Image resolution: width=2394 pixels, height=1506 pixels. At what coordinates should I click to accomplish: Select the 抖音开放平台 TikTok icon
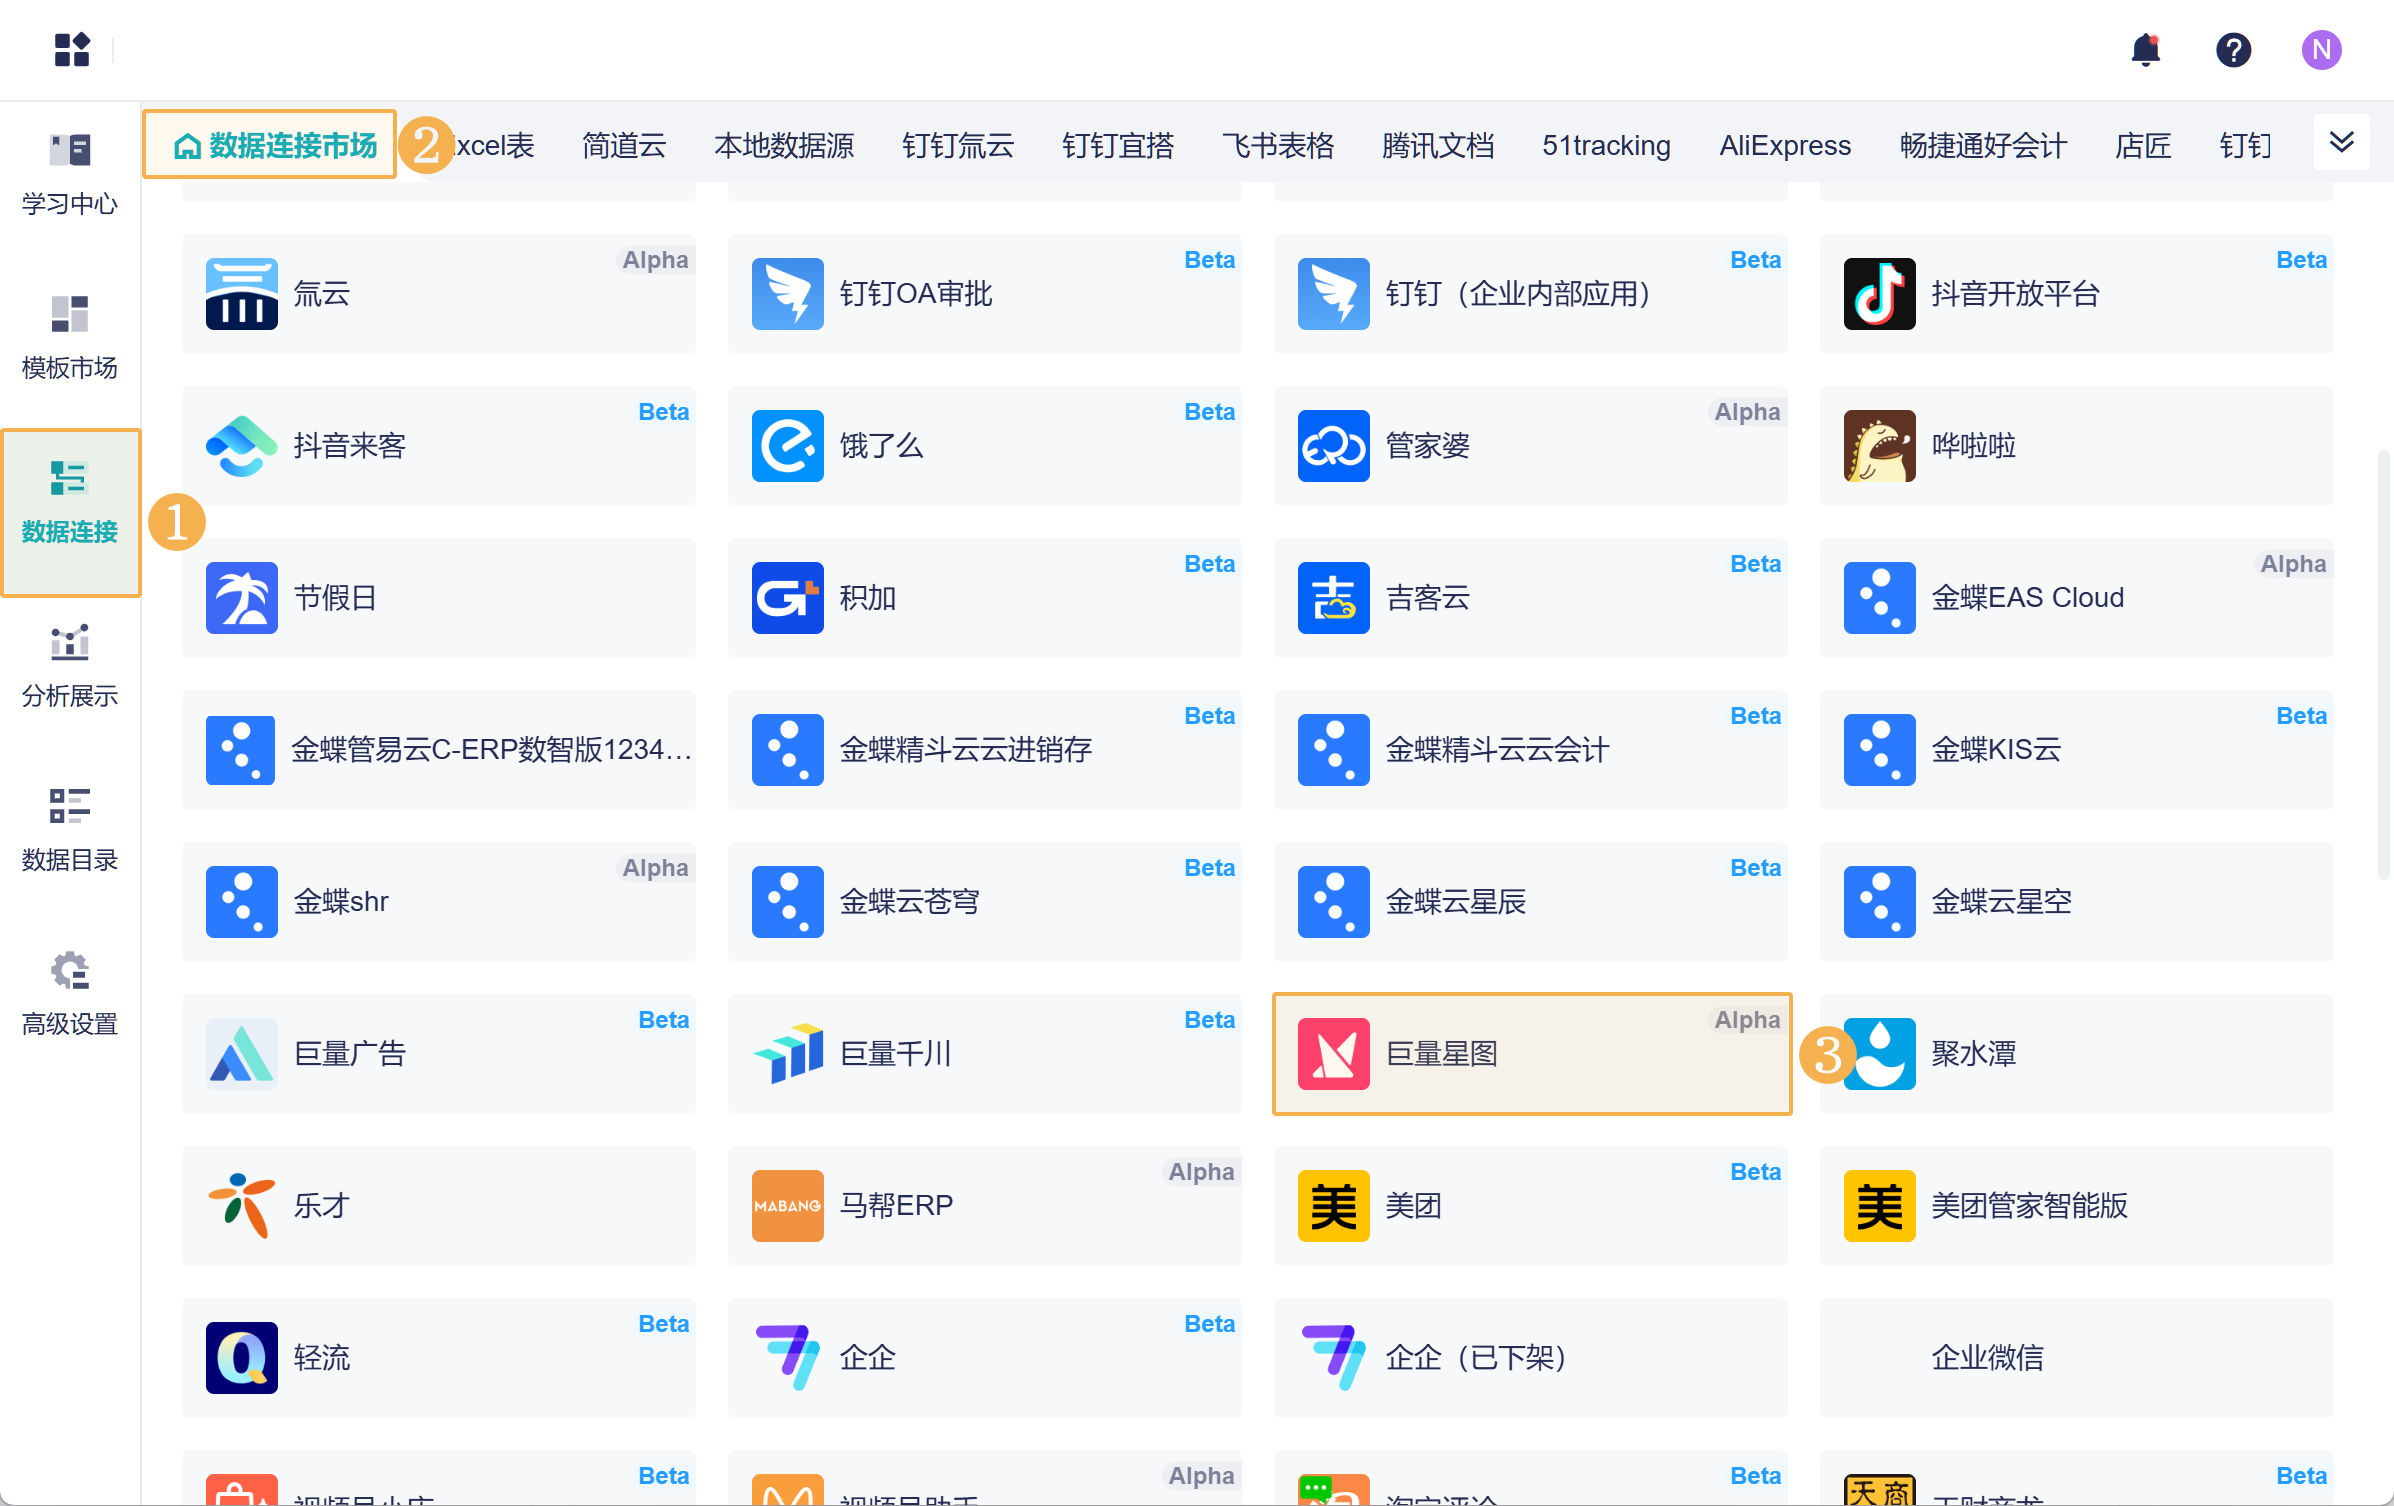pos(1879,294)
